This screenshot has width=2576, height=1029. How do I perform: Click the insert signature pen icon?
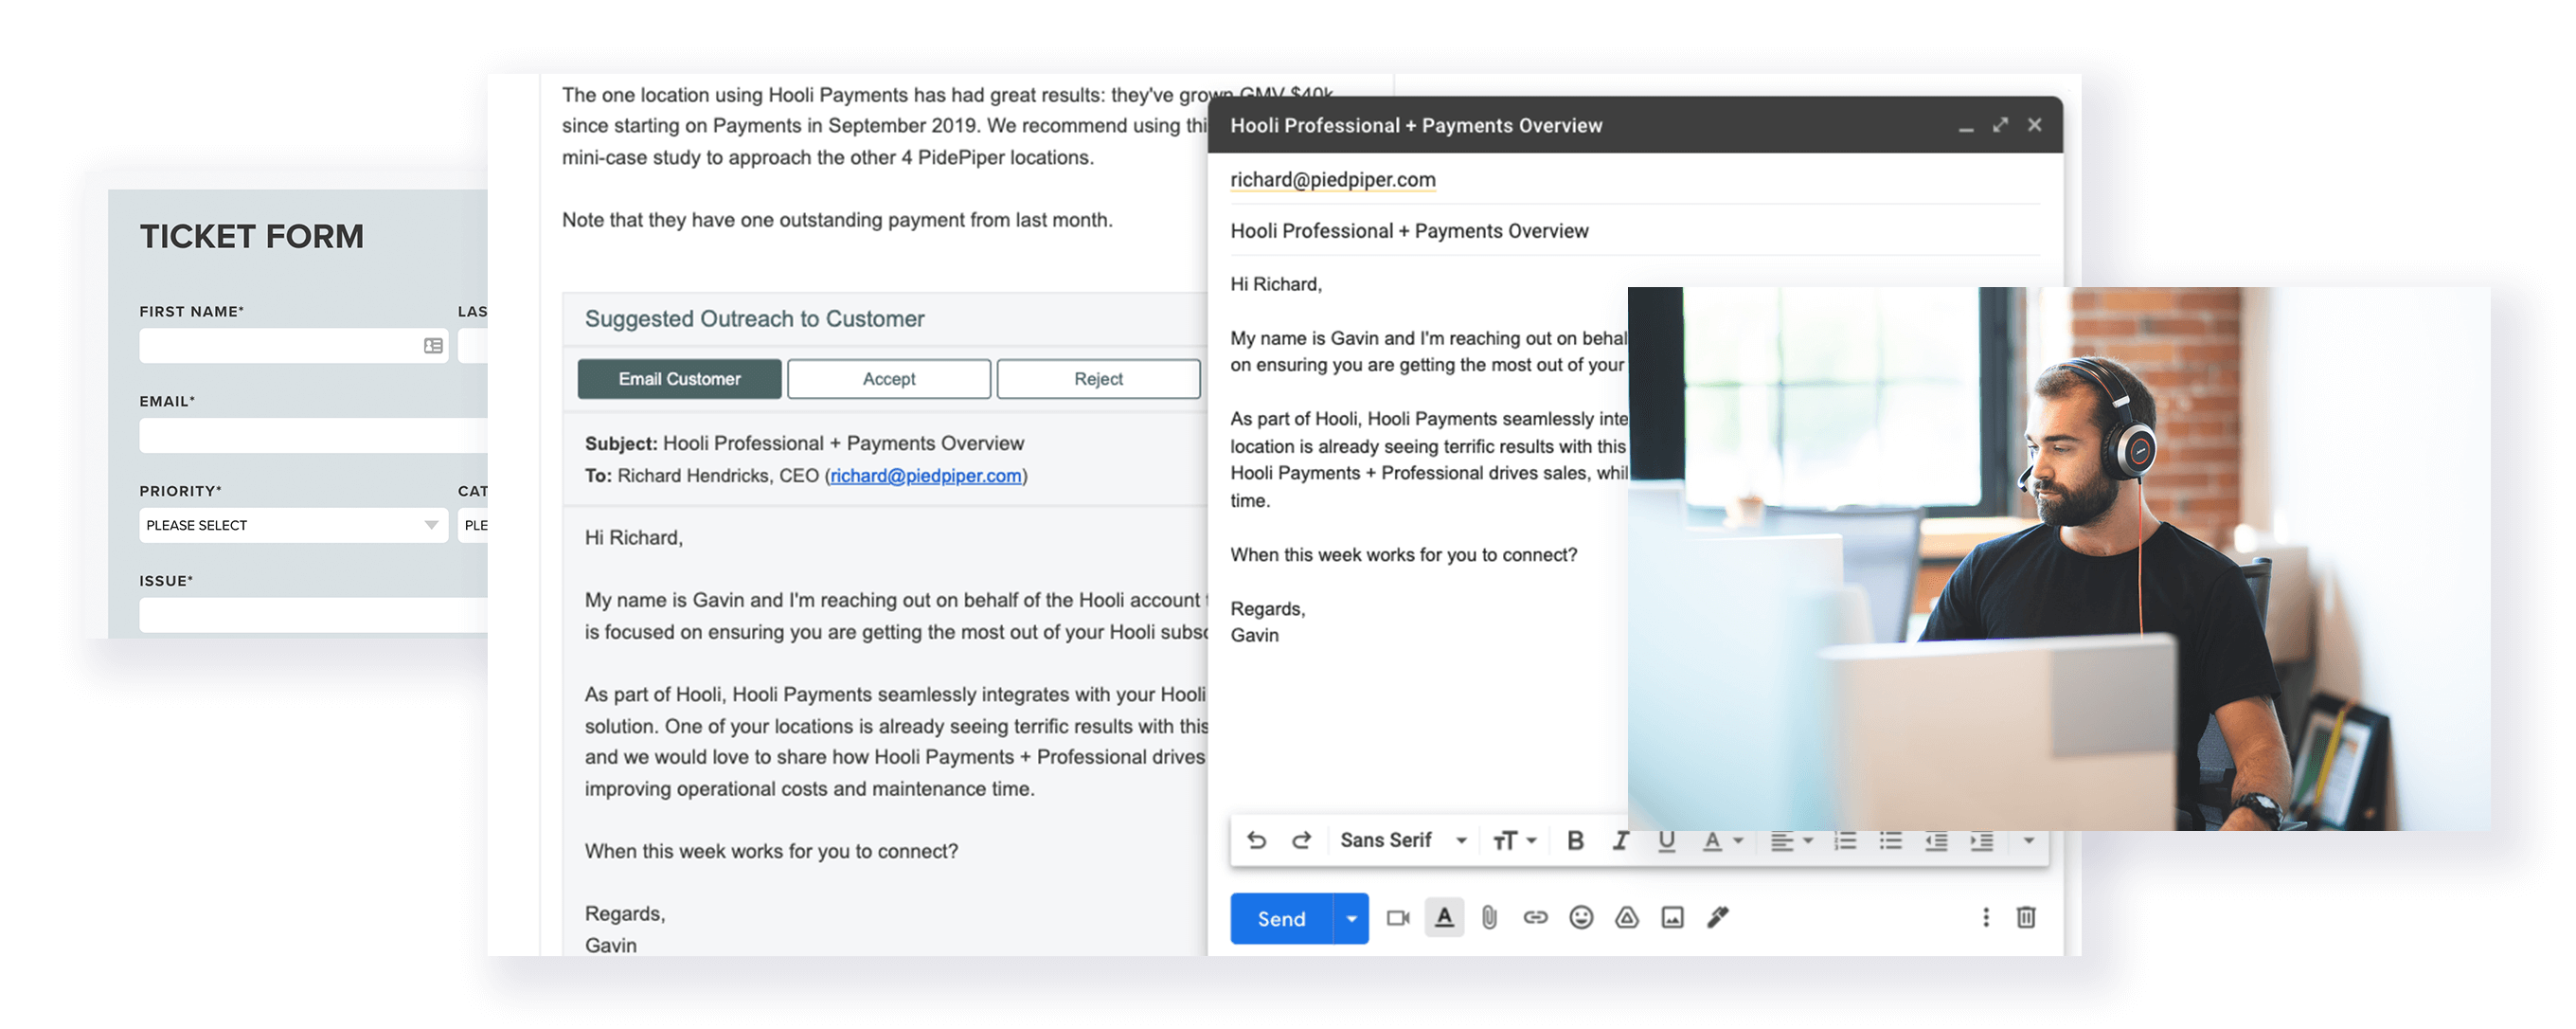click(x=1718, y=917)
